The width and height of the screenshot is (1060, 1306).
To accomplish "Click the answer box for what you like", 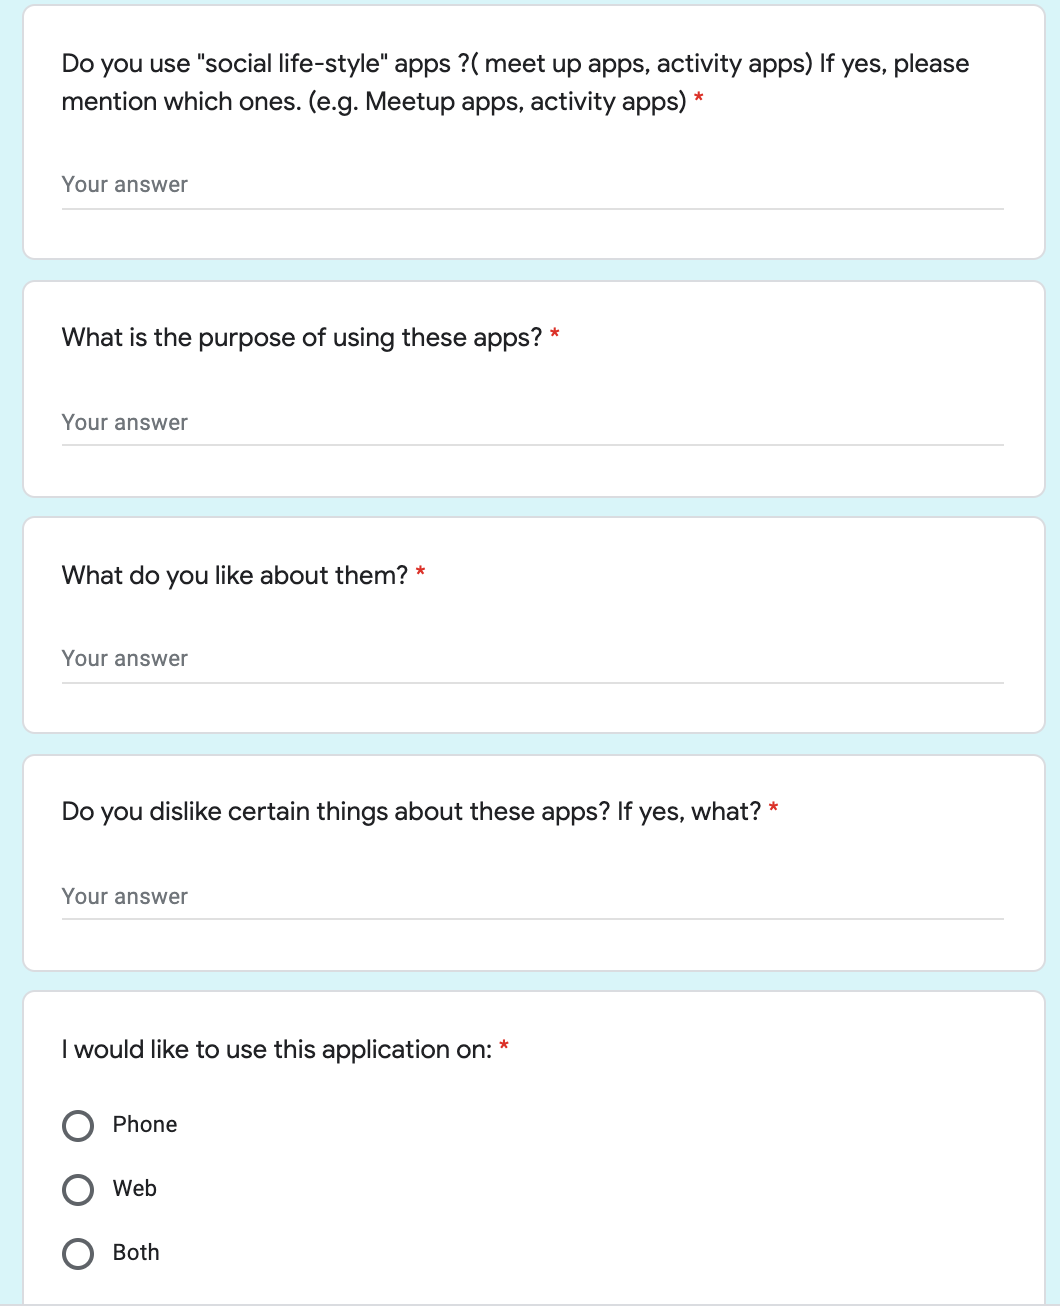I will [532, 659].
